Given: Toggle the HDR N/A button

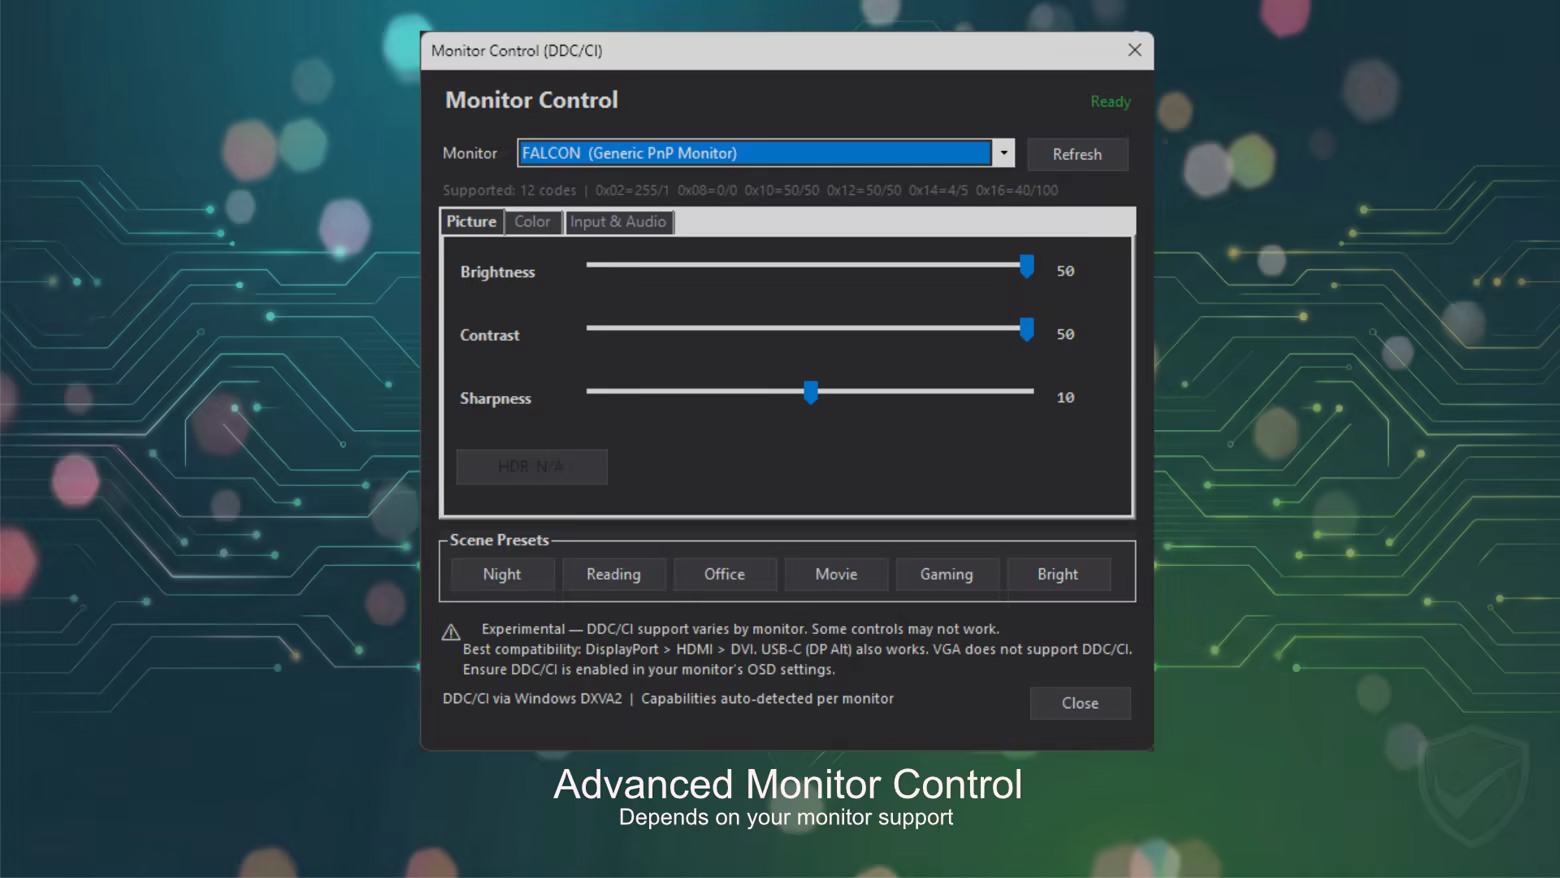Looking at the screenshot, I should coord(531,466).
